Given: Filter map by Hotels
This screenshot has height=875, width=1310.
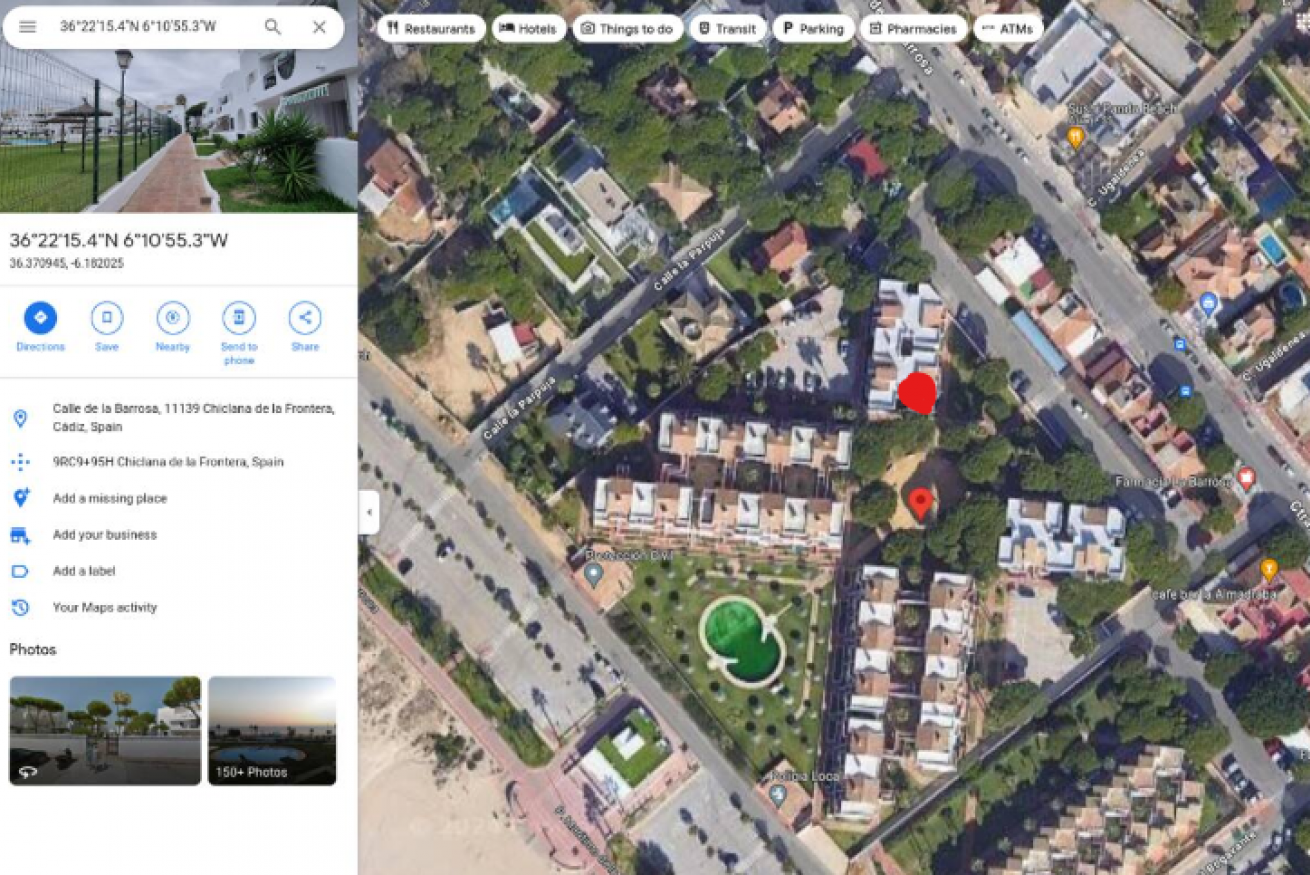Looking at the screenshot, I should coord(528,29).
